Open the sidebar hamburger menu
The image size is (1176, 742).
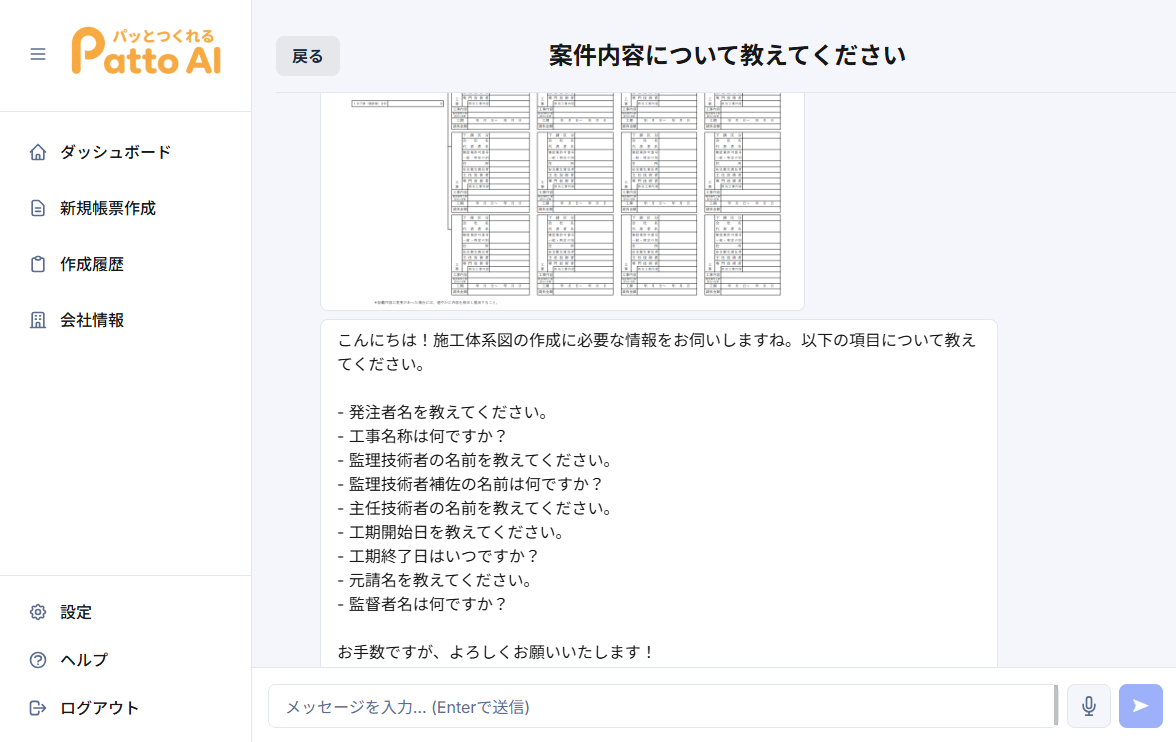coord(38,55)
